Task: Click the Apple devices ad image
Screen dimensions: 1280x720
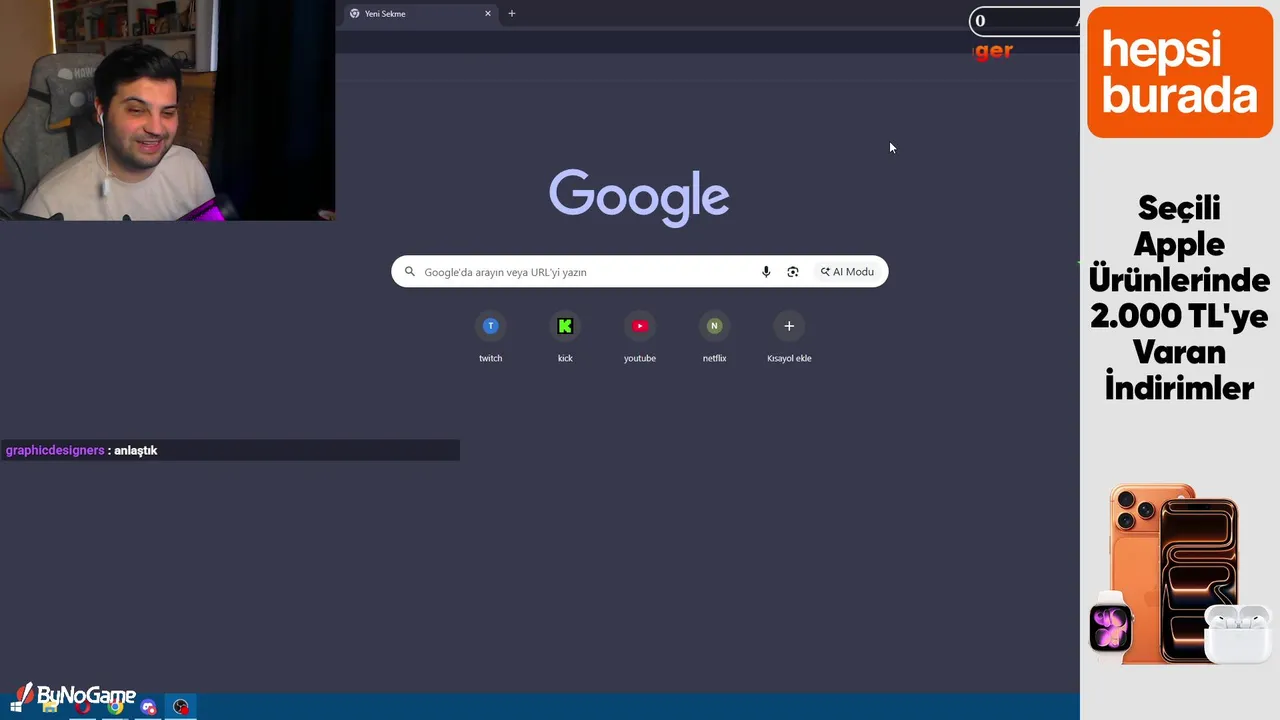Action: (x=1180, y=575)
